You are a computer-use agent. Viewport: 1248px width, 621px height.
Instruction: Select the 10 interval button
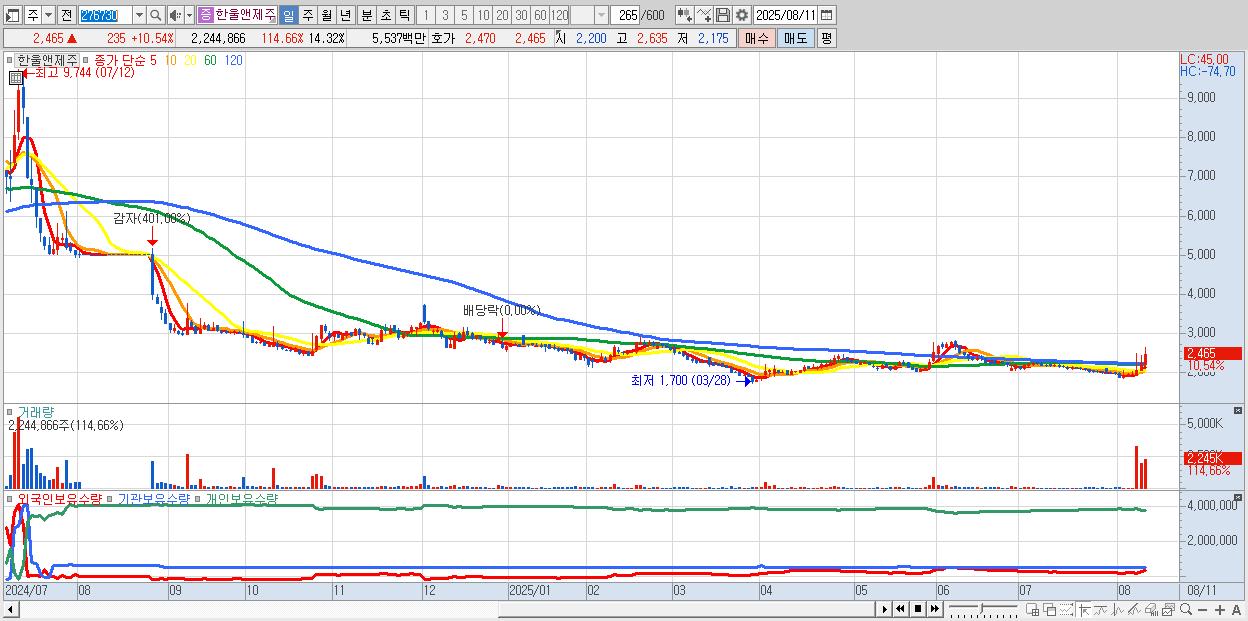[483, 15]
